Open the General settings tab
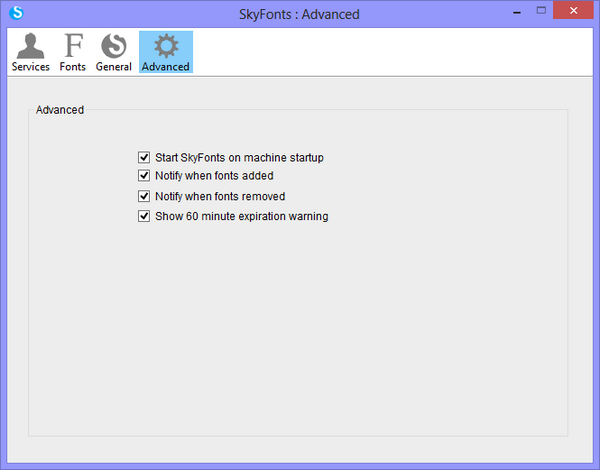 tap(114, 52)
